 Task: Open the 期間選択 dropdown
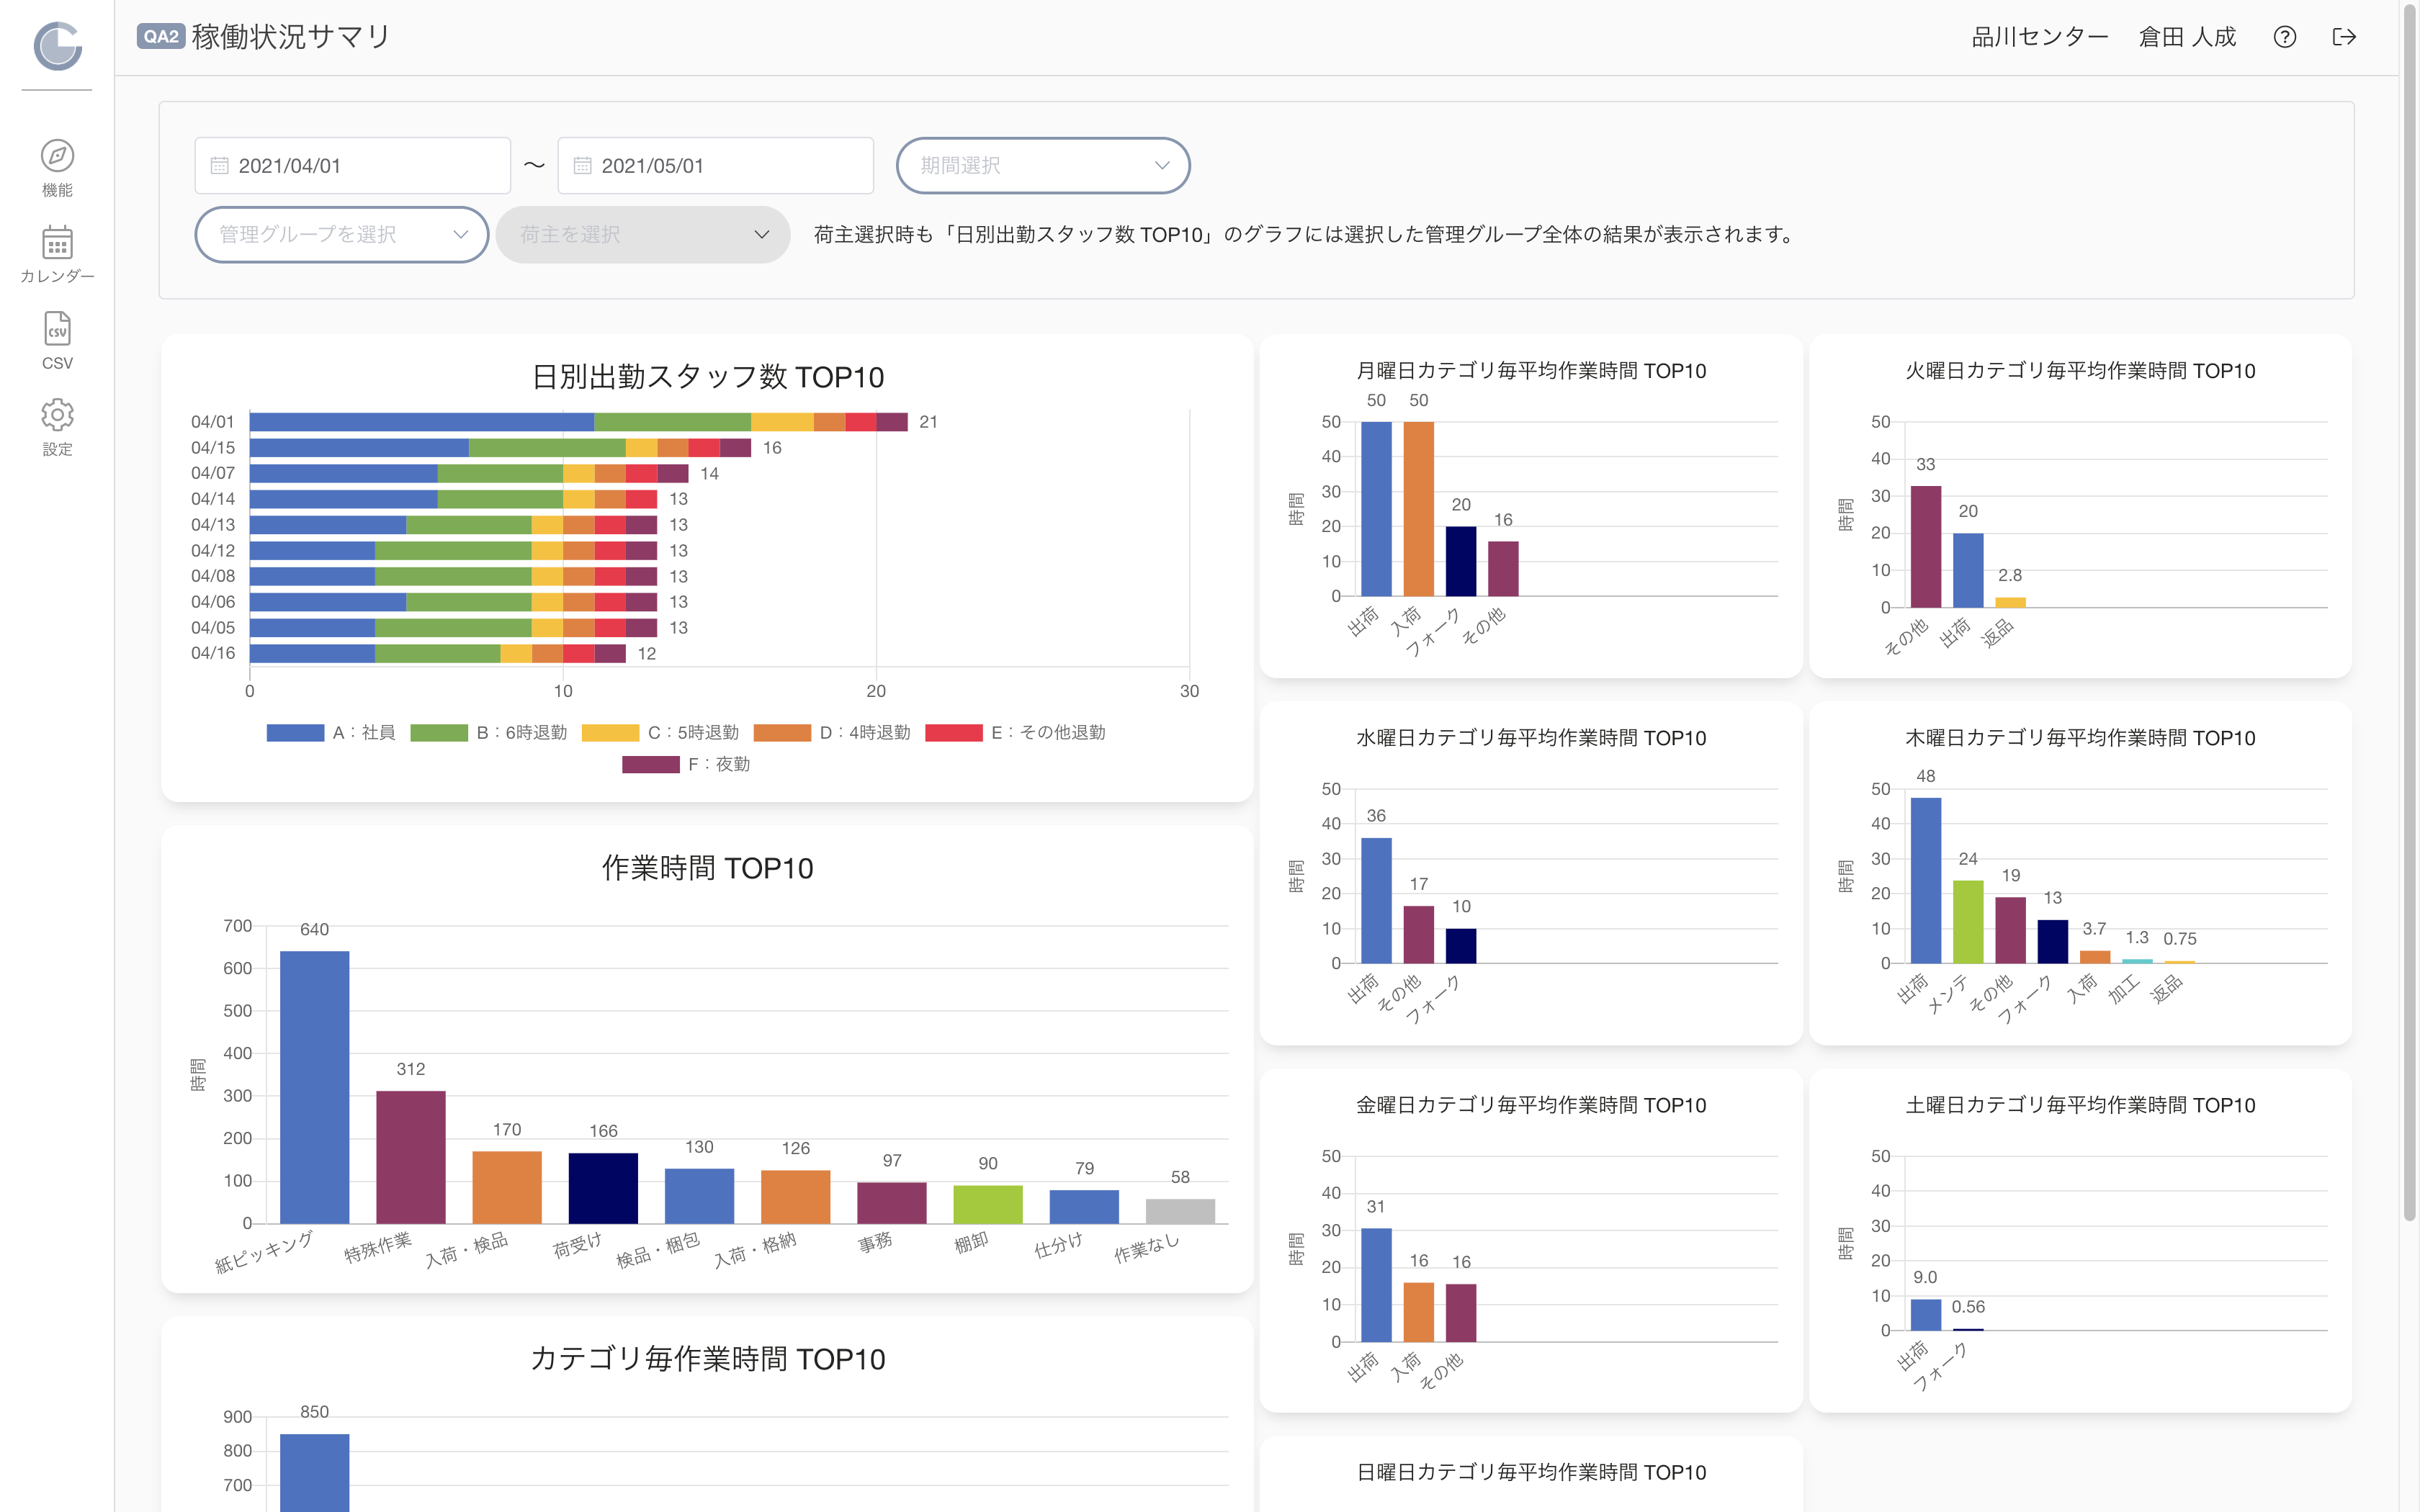point(1043,166)
